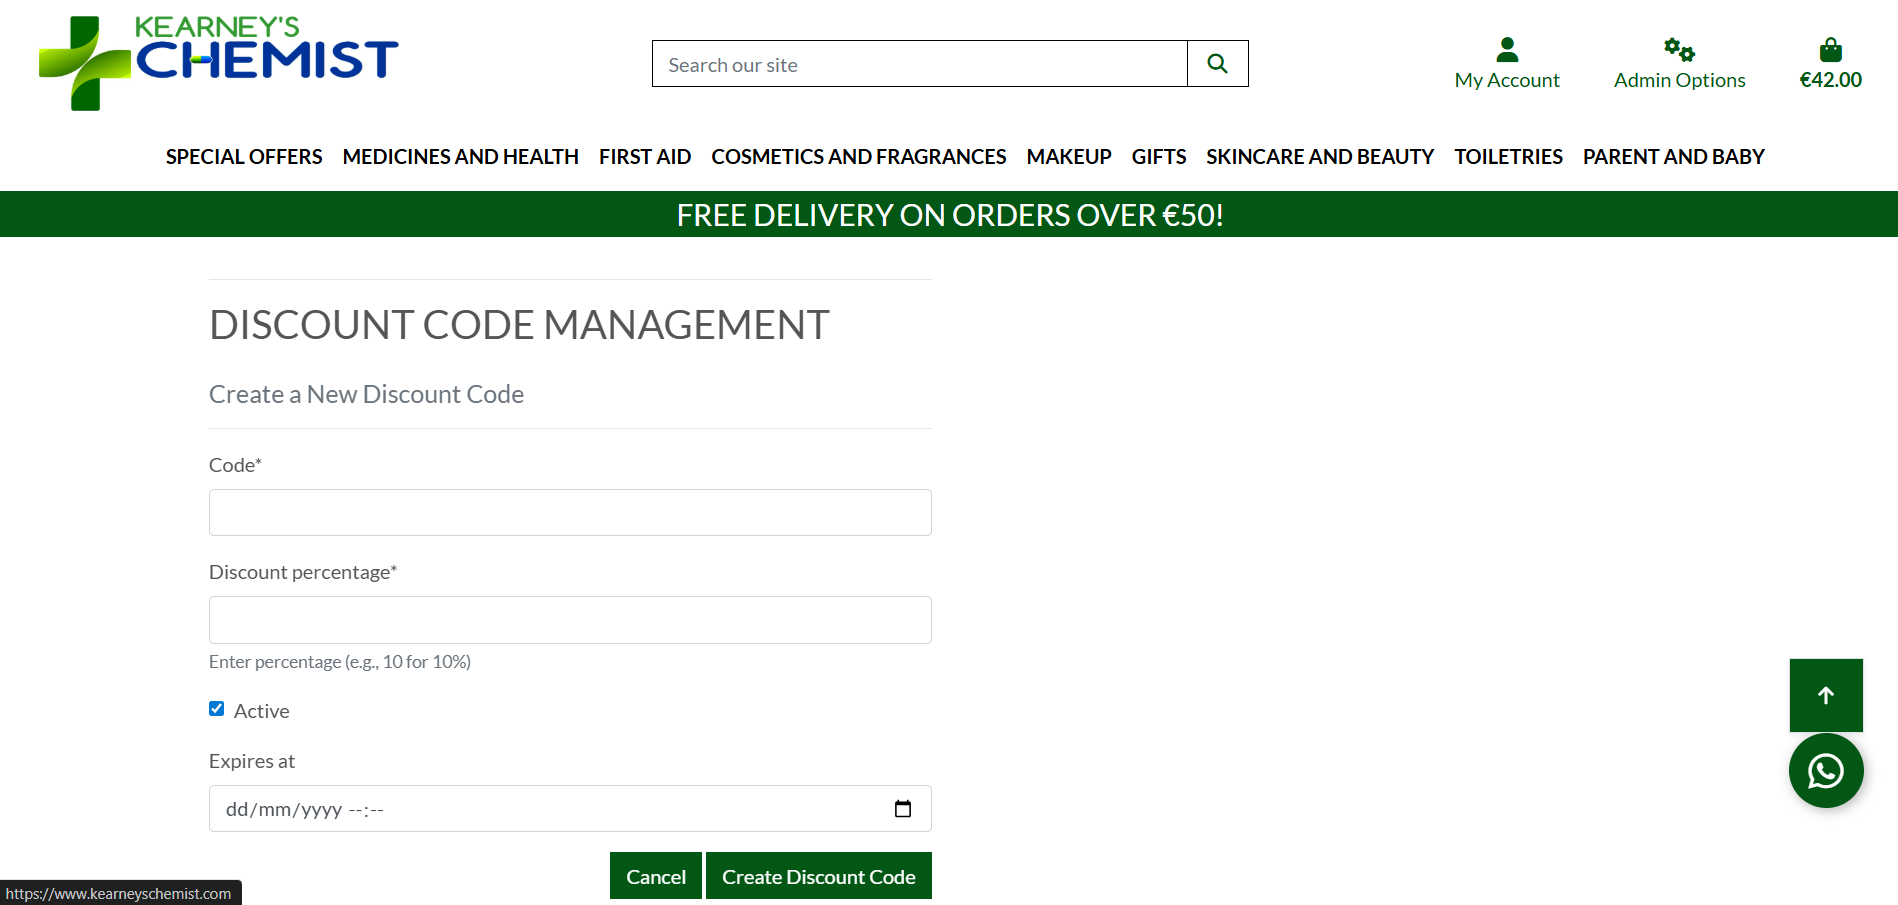The height and width of the screenshot is (905, 1898).
Task: Click the Discount percentage field
Action: tap(570, 620)
